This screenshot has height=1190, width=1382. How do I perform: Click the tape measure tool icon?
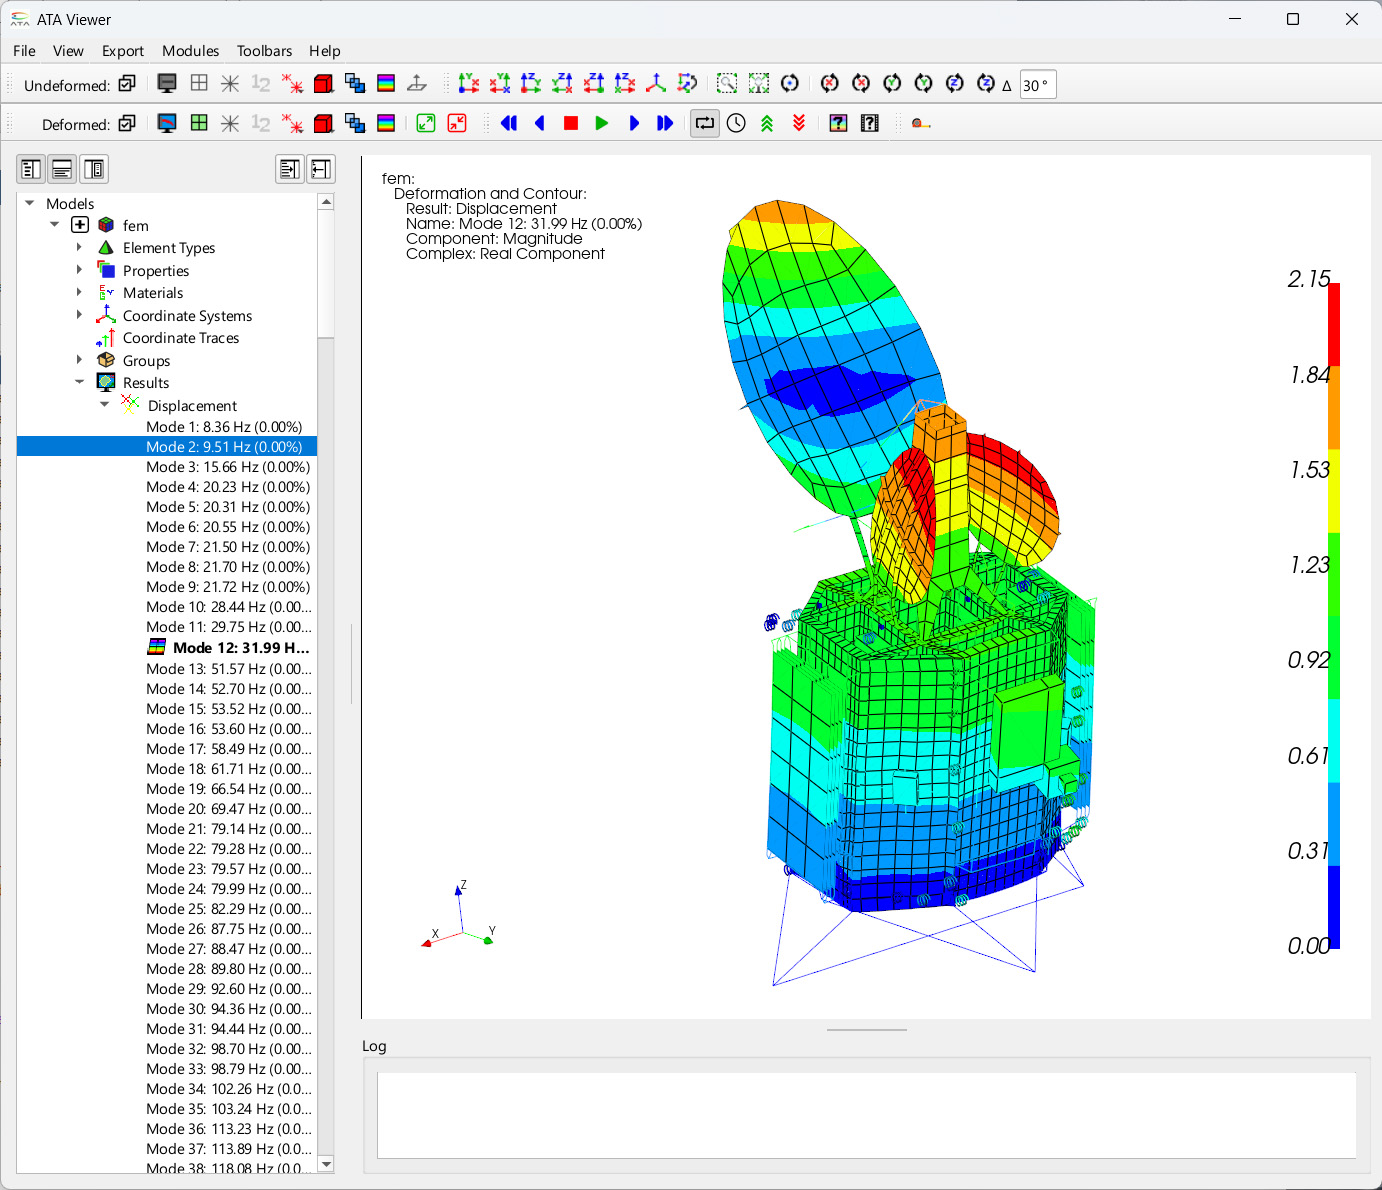click(921, 123)
